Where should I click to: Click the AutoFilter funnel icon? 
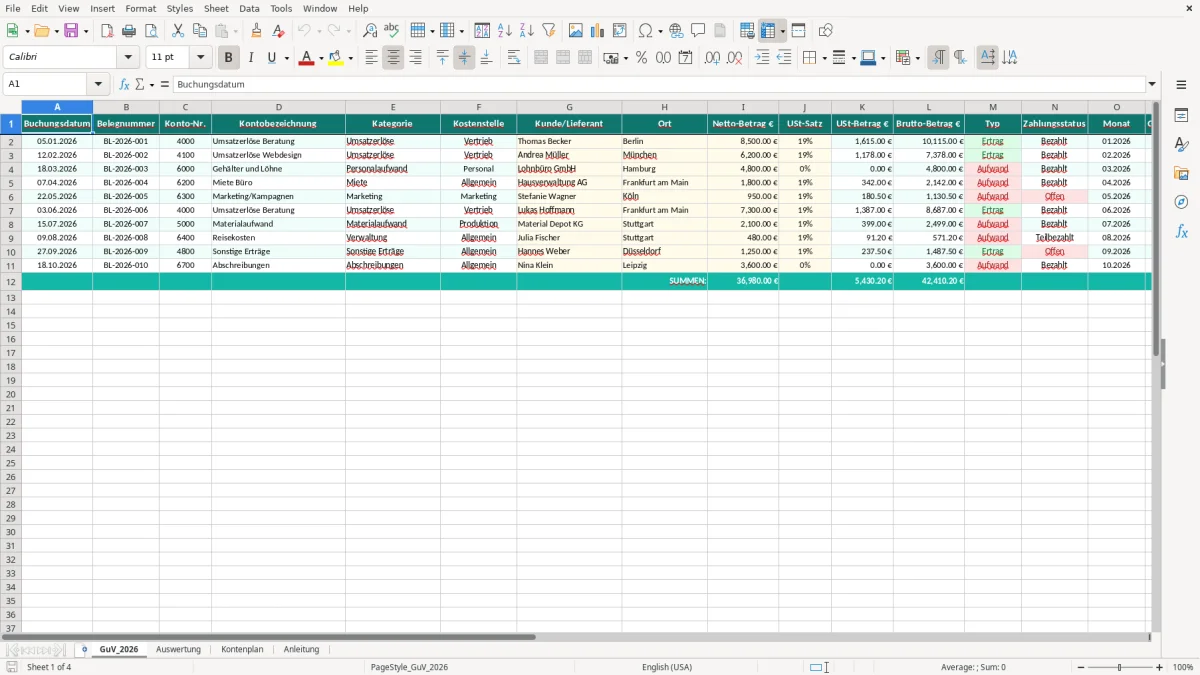[548, 31]
